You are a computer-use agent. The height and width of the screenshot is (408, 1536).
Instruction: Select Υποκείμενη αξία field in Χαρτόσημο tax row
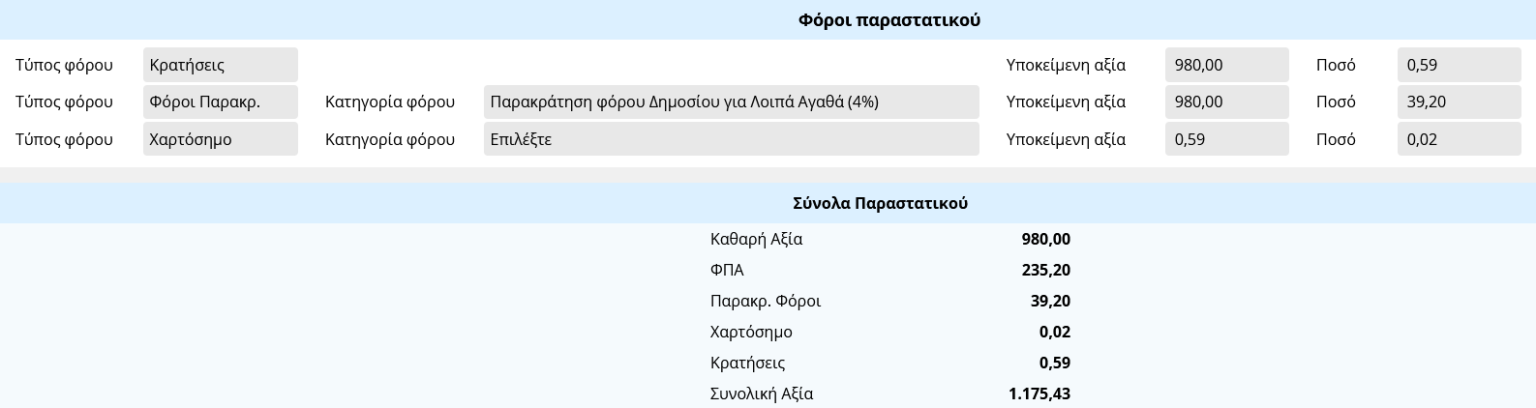click(x=1227, y=139)
